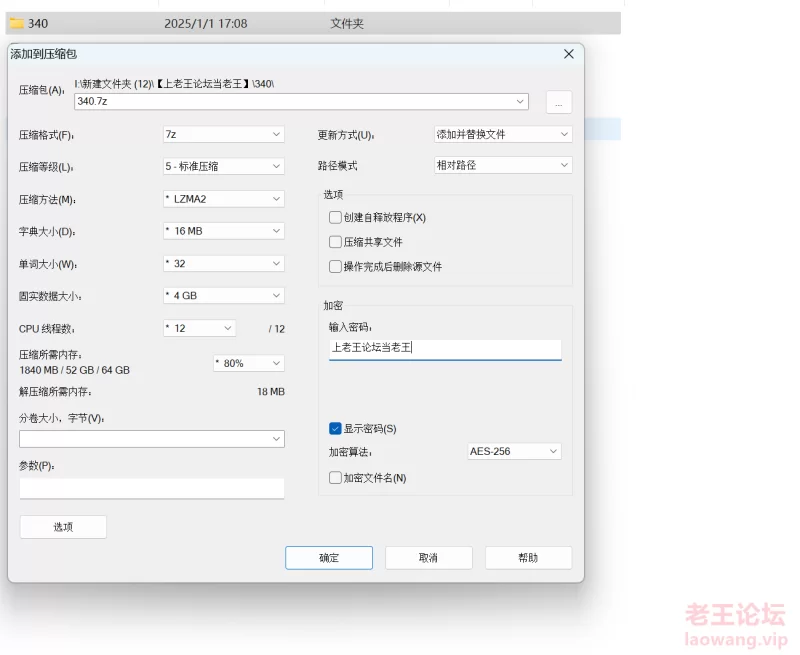Click the 取消 button

point(429,558)
